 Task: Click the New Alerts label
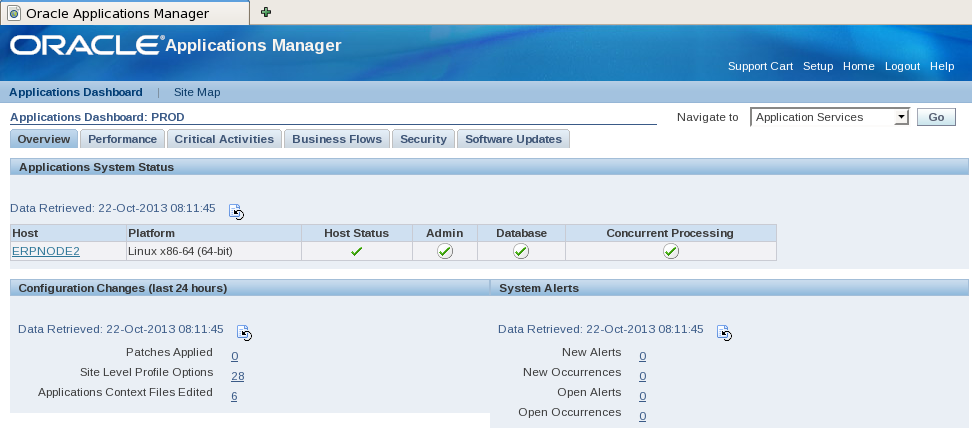point(591,352)
